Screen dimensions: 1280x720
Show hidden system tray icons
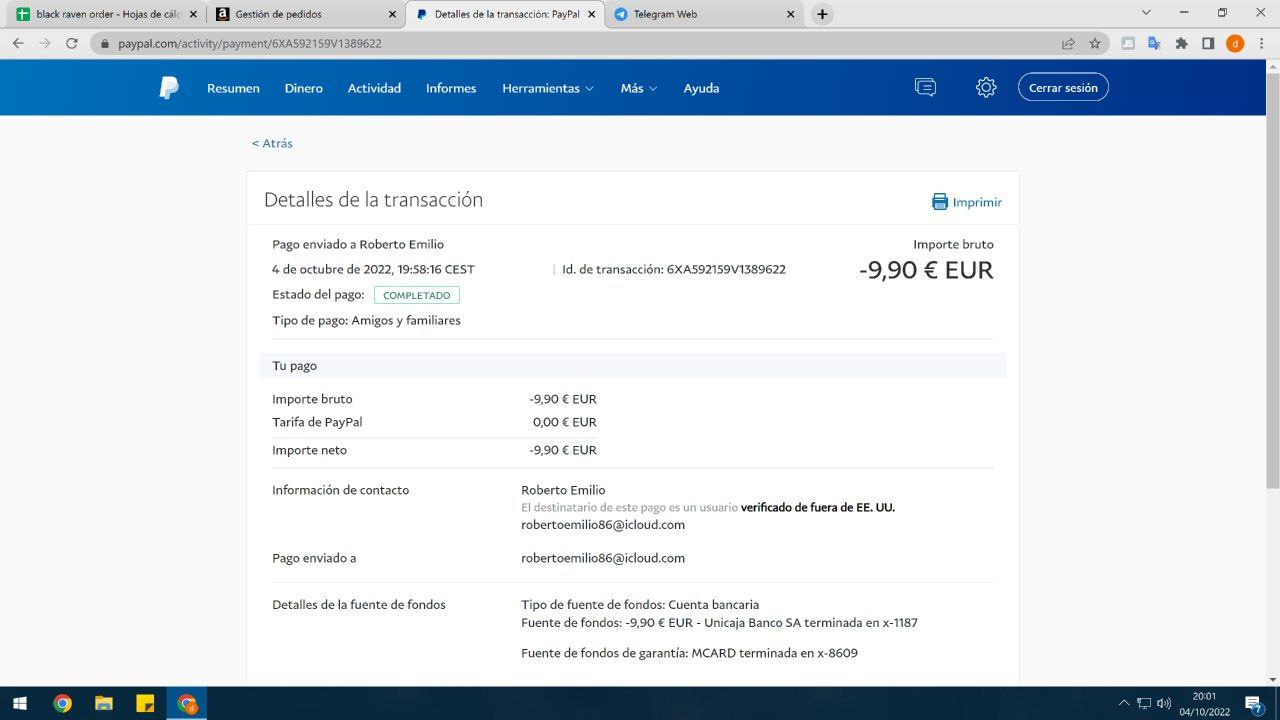pos(1123,703)
